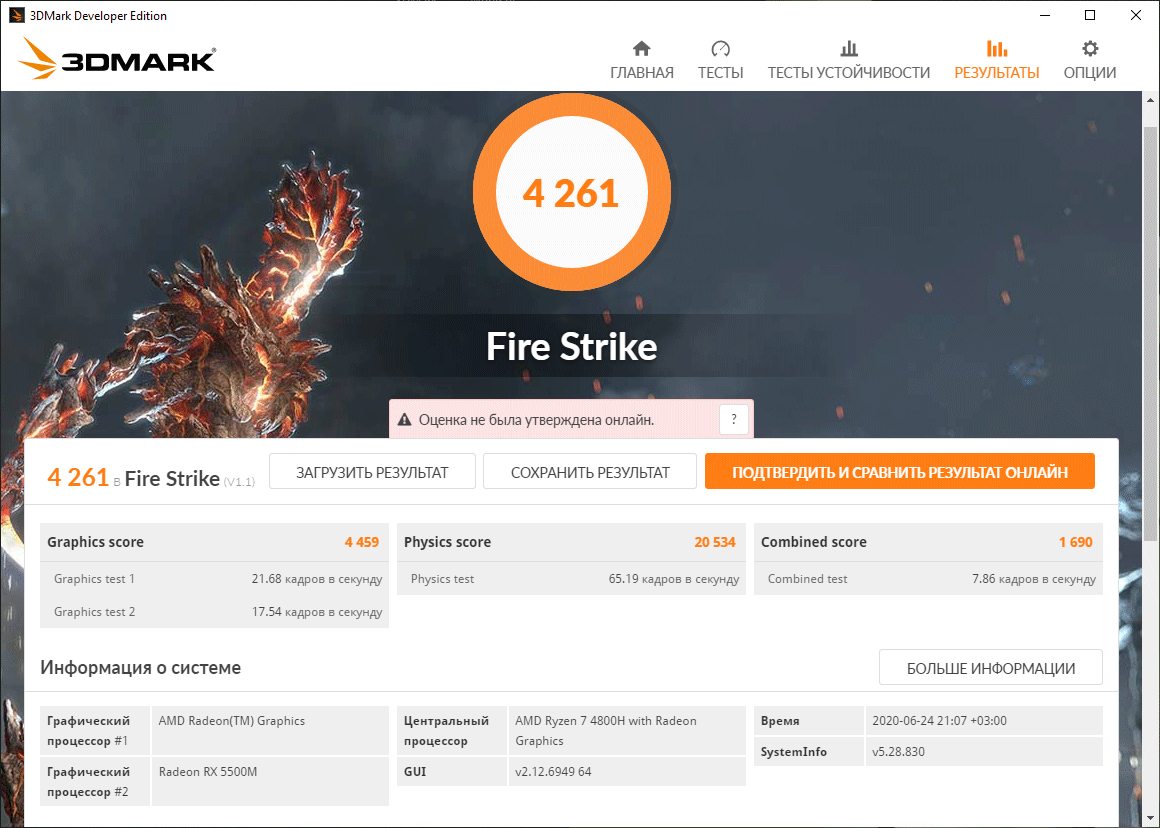Click the Physics score header label
Viewport: 1160px width, 828px height.
click(448, 542)
